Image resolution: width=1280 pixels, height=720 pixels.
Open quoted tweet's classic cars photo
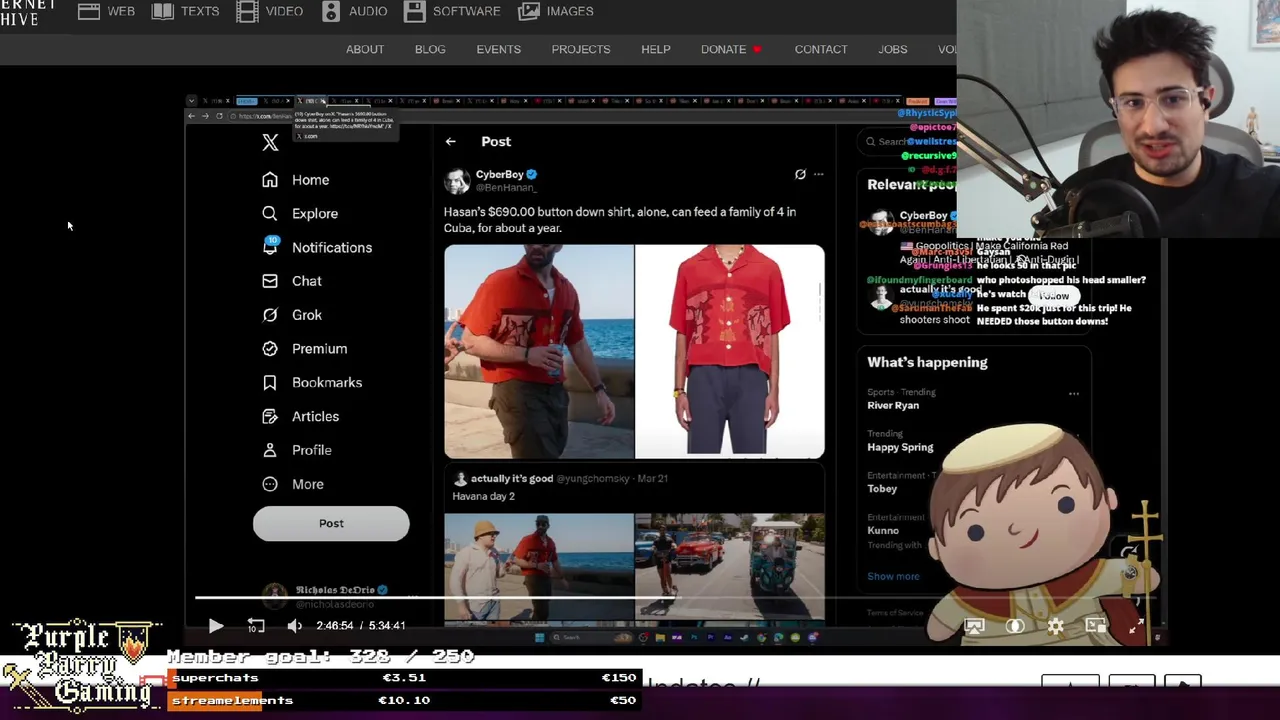coord(730,565)
